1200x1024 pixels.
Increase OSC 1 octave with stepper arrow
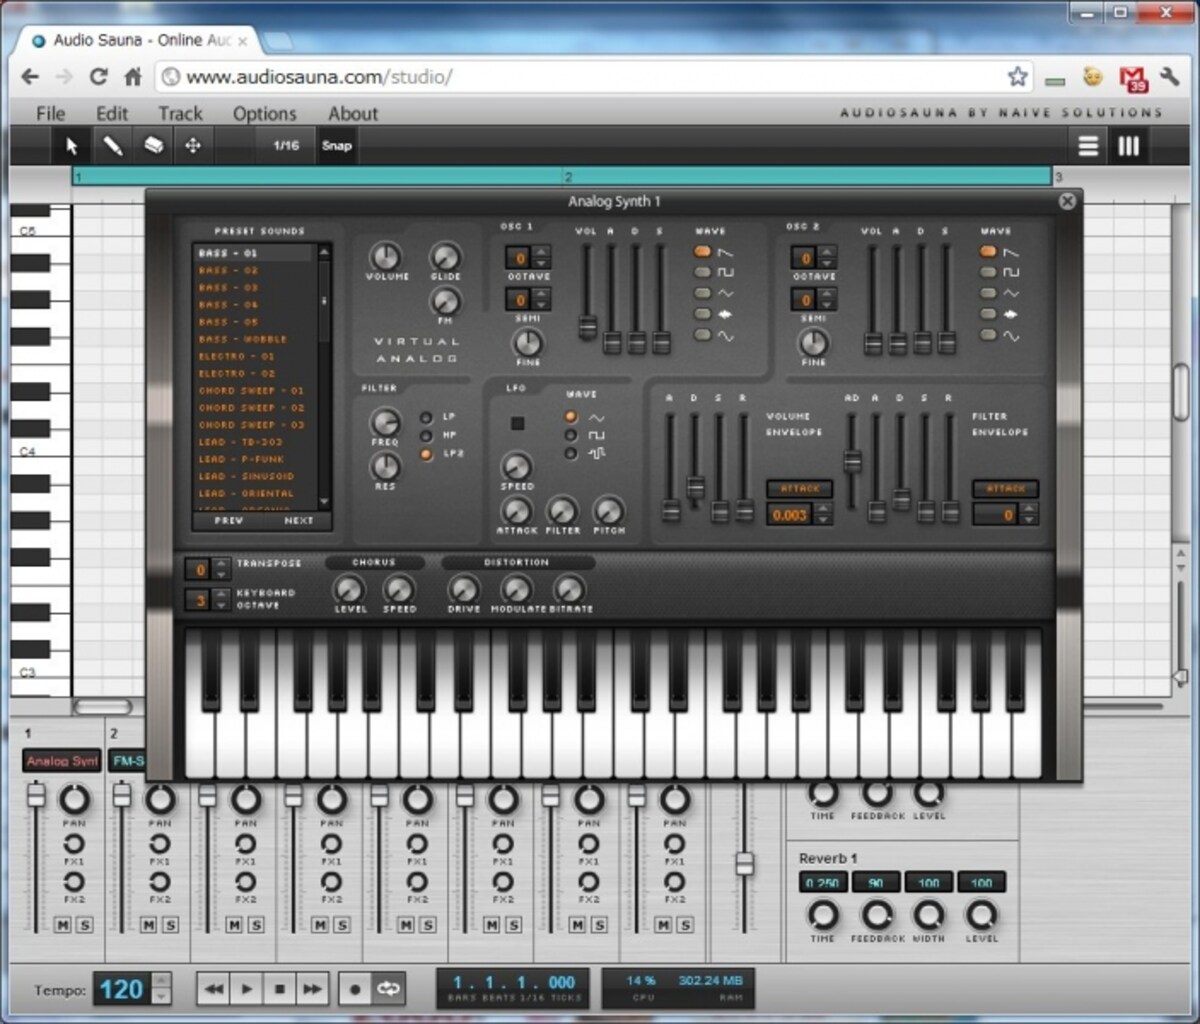541,252
